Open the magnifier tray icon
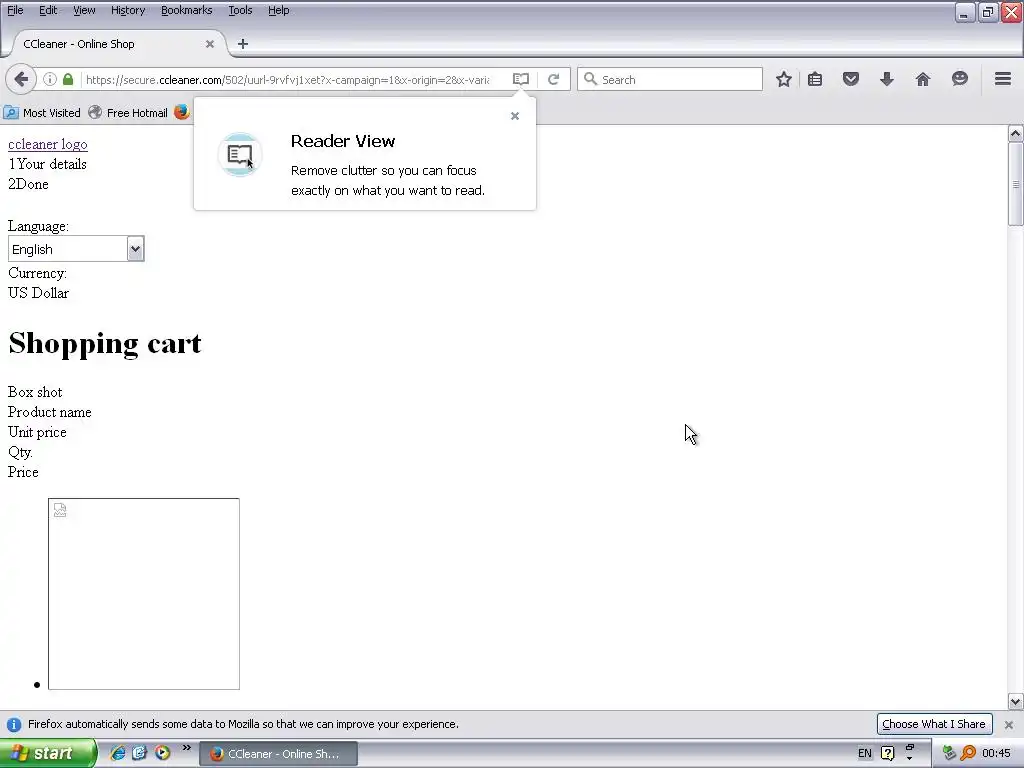The image size is (1024, 768). click(968, 753)
